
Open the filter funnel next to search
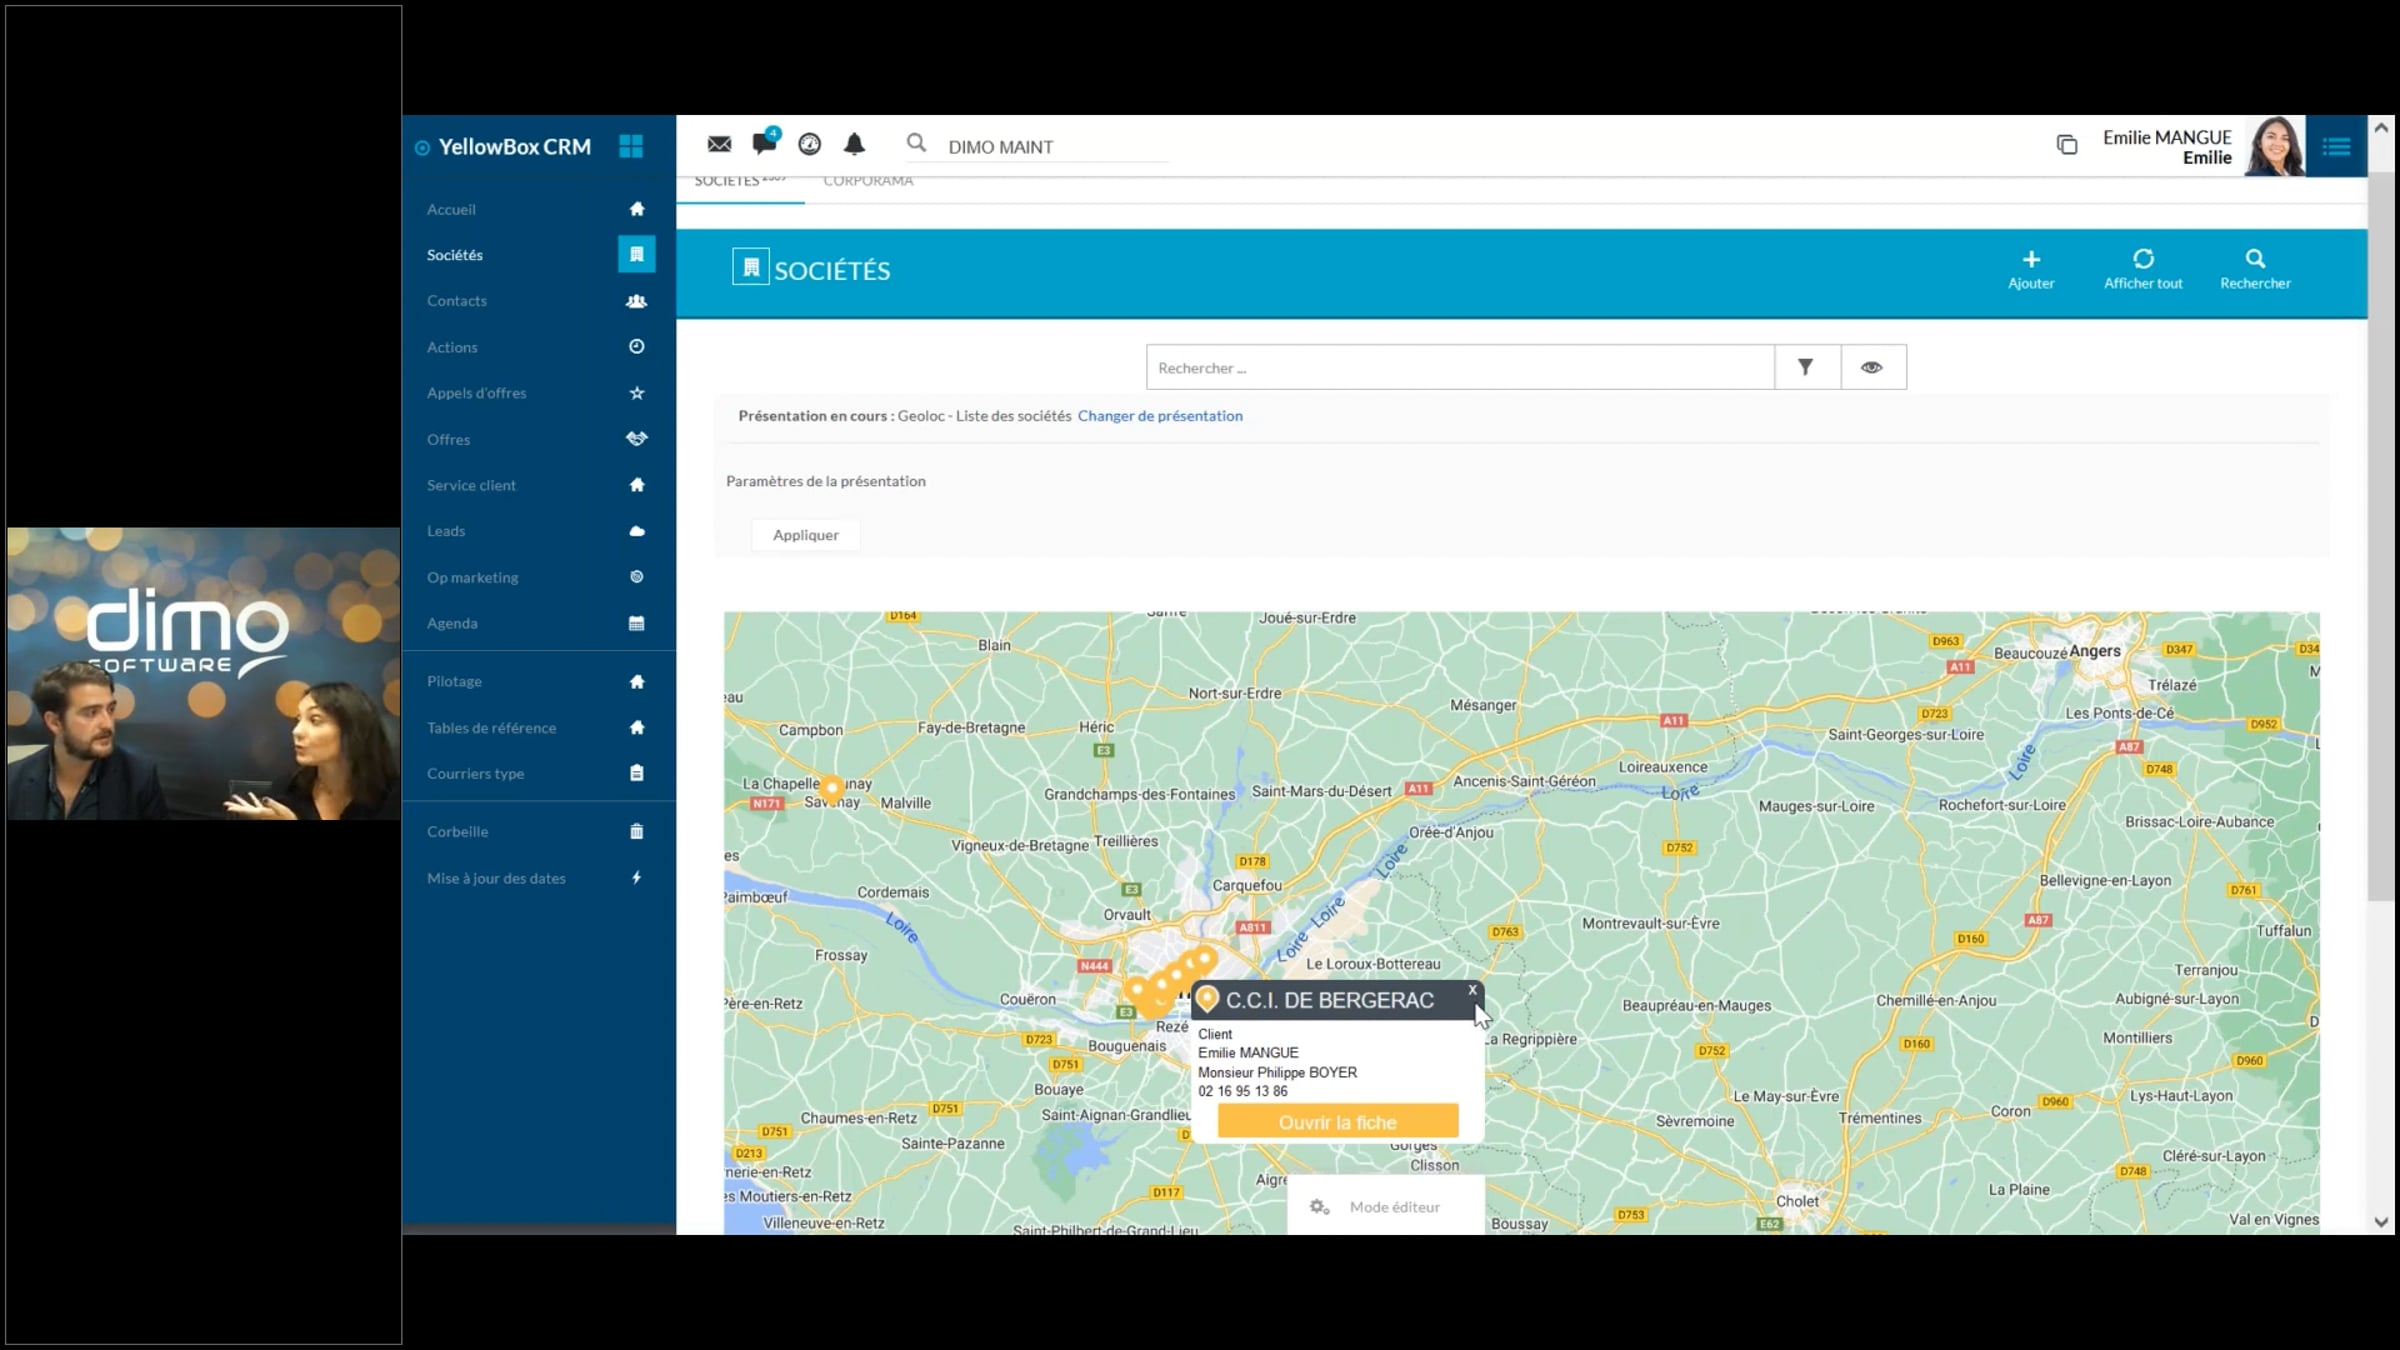[1806, 368]
